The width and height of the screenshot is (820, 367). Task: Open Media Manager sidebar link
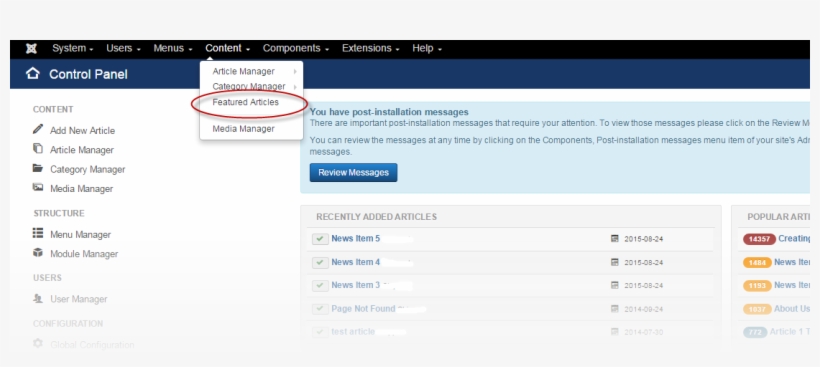(81, 189)
